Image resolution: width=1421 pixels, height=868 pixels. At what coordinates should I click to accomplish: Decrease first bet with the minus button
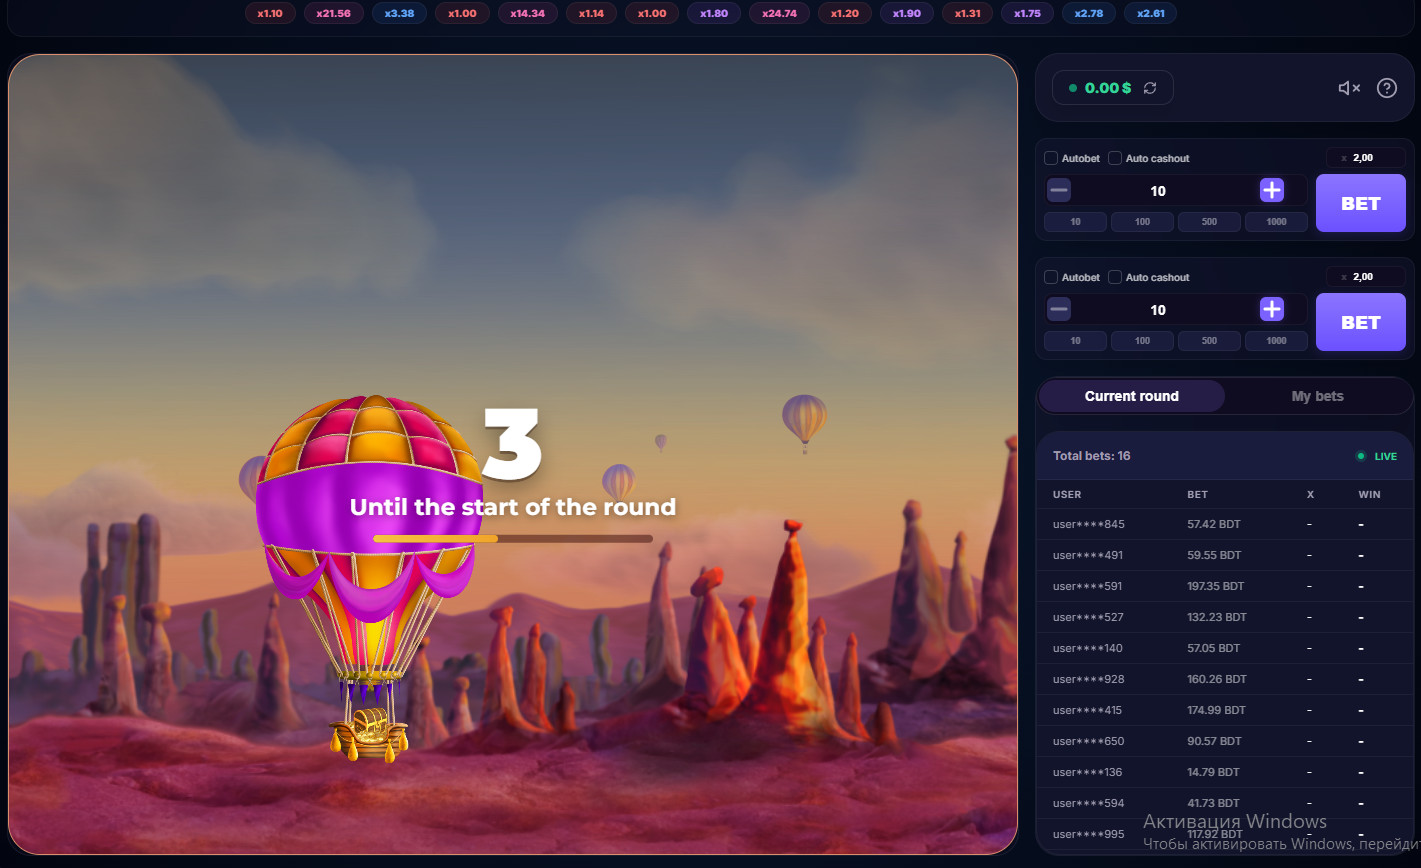pos(1059,190)
